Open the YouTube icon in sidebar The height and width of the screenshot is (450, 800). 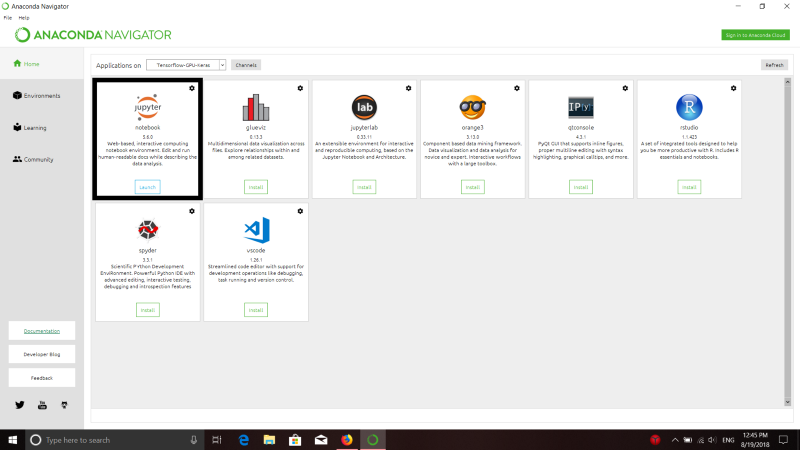(42, 405)
